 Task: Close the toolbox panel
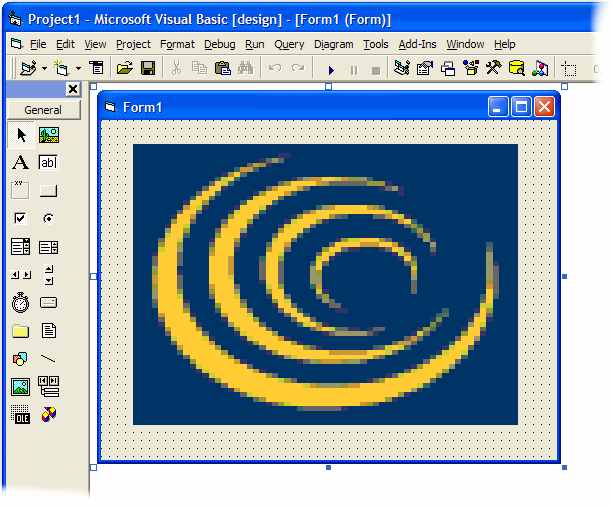[73, 89]
